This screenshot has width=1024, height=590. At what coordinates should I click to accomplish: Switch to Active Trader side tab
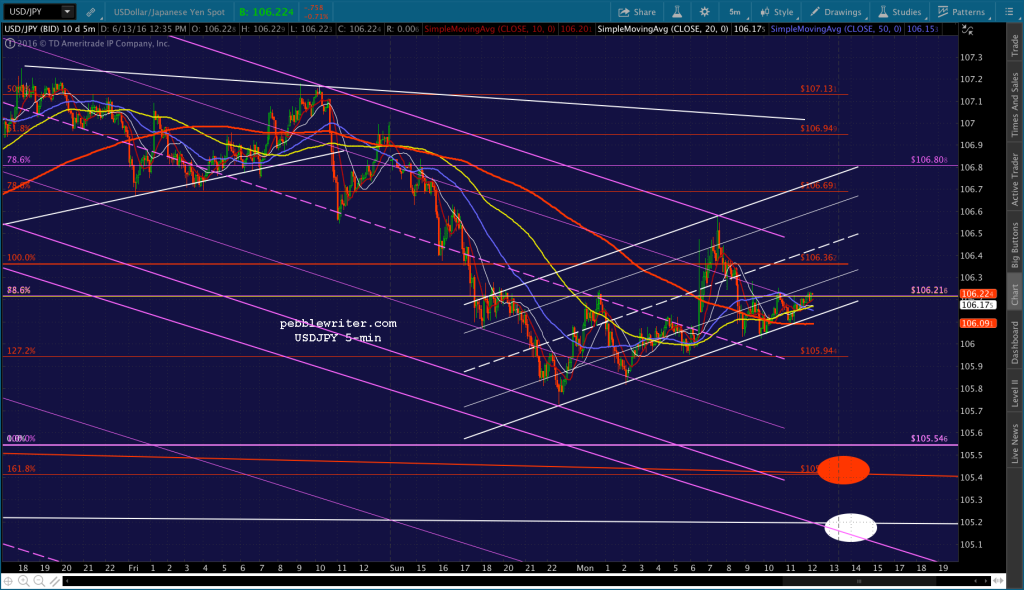1015,179
